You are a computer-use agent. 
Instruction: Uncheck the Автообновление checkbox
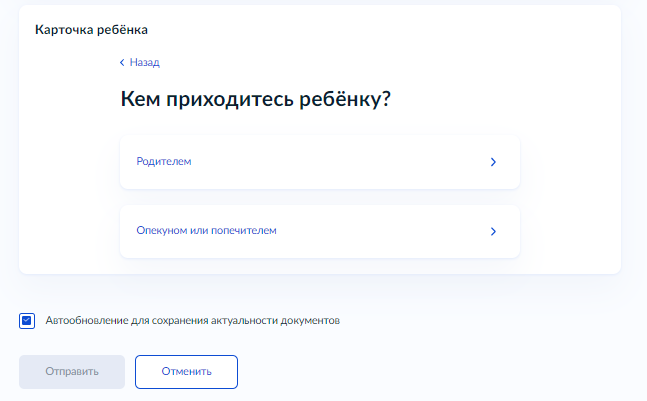click(28, 321)
